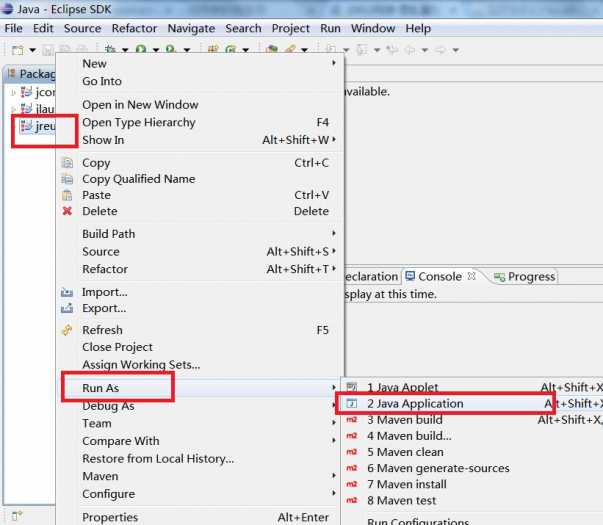Click the Export icon in context menu
This screenshot has width=603, height=525.
tap(67, 308)
